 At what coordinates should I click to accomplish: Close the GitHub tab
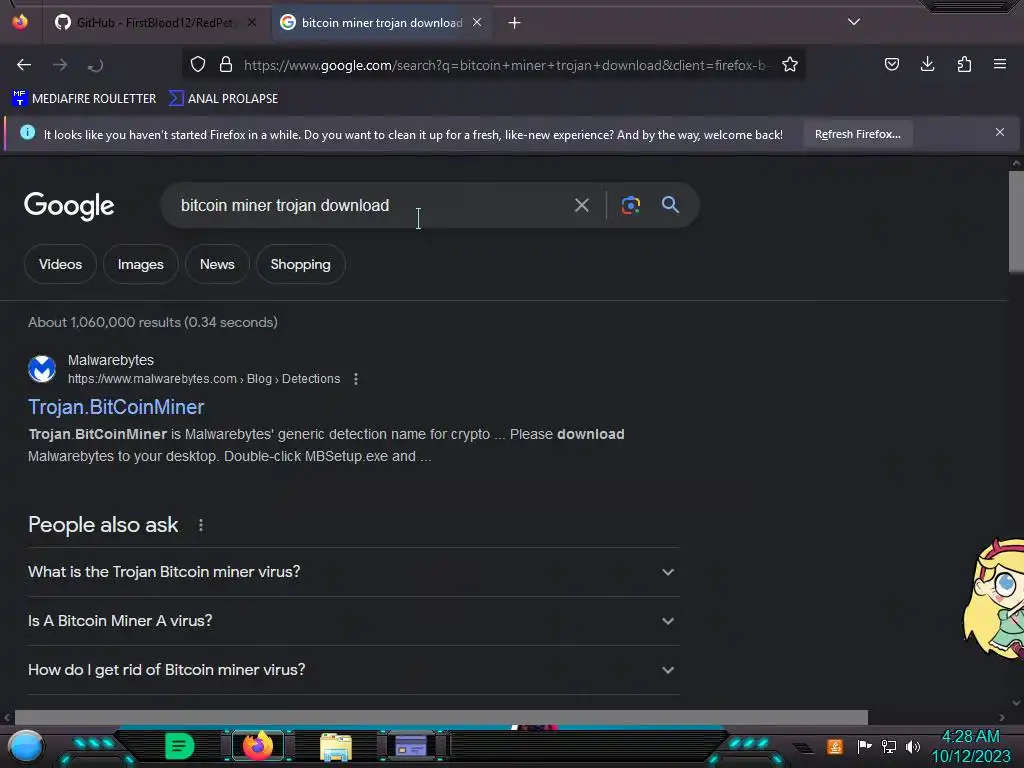pyautogui.click(x=252, y=22)
